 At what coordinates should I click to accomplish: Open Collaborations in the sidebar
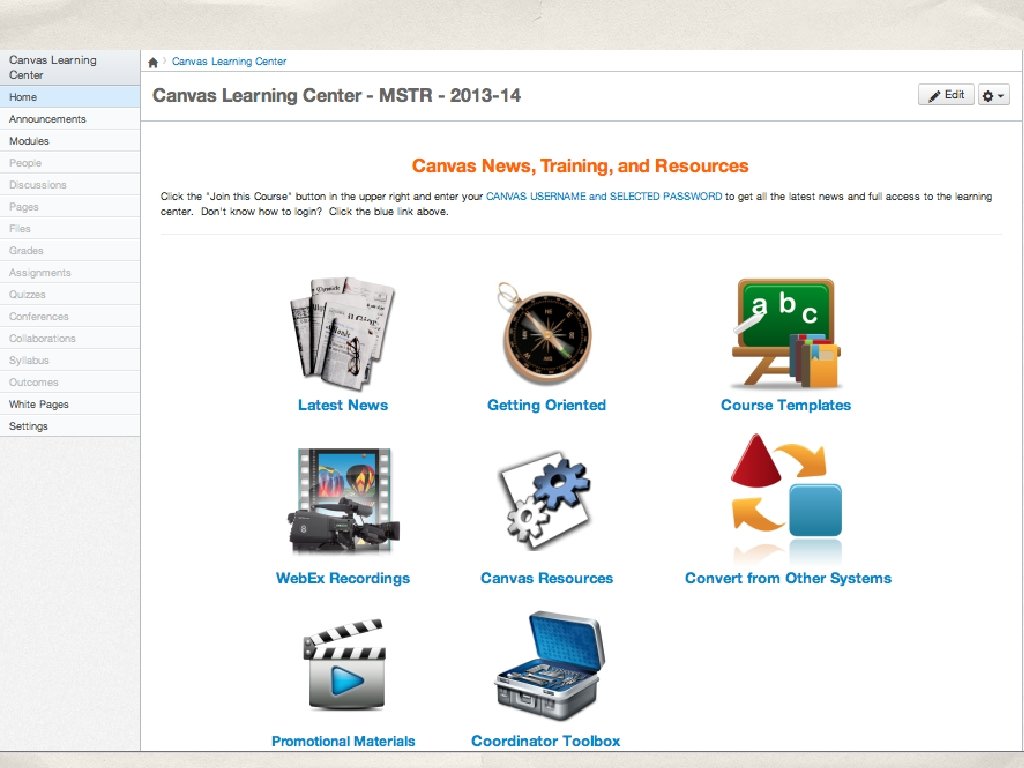(70, 338)
